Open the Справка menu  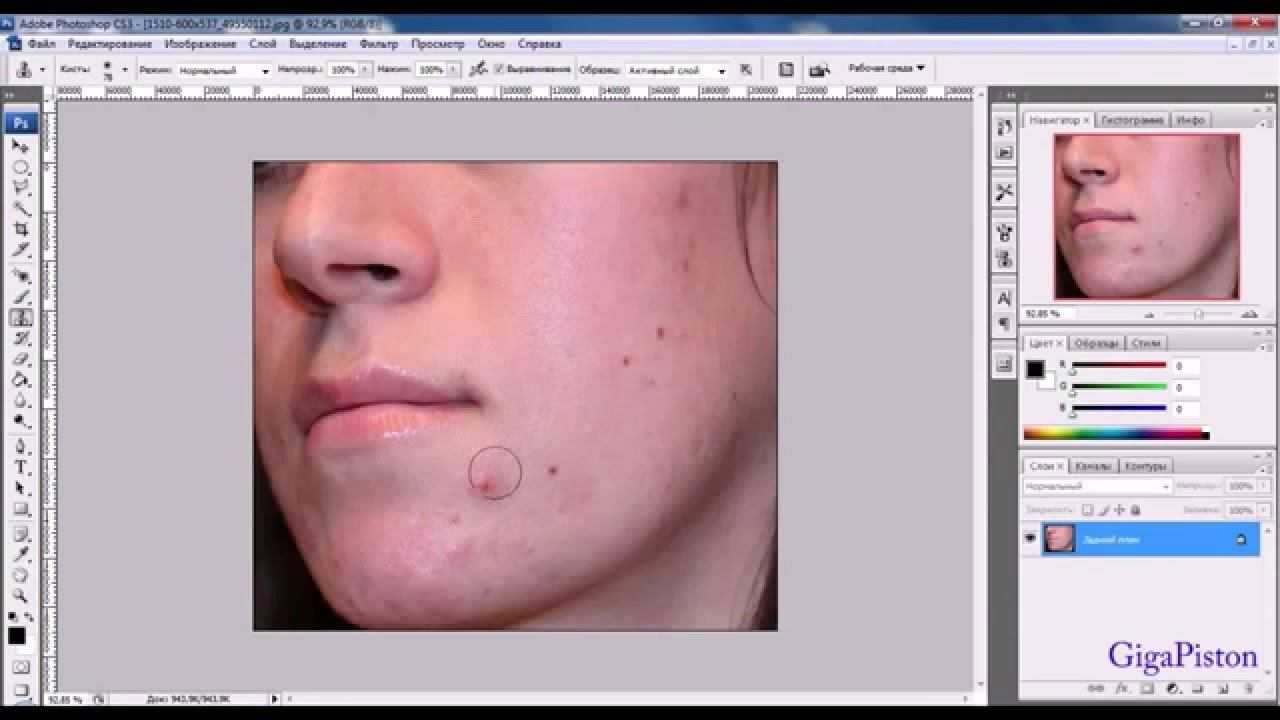point(539,44)
